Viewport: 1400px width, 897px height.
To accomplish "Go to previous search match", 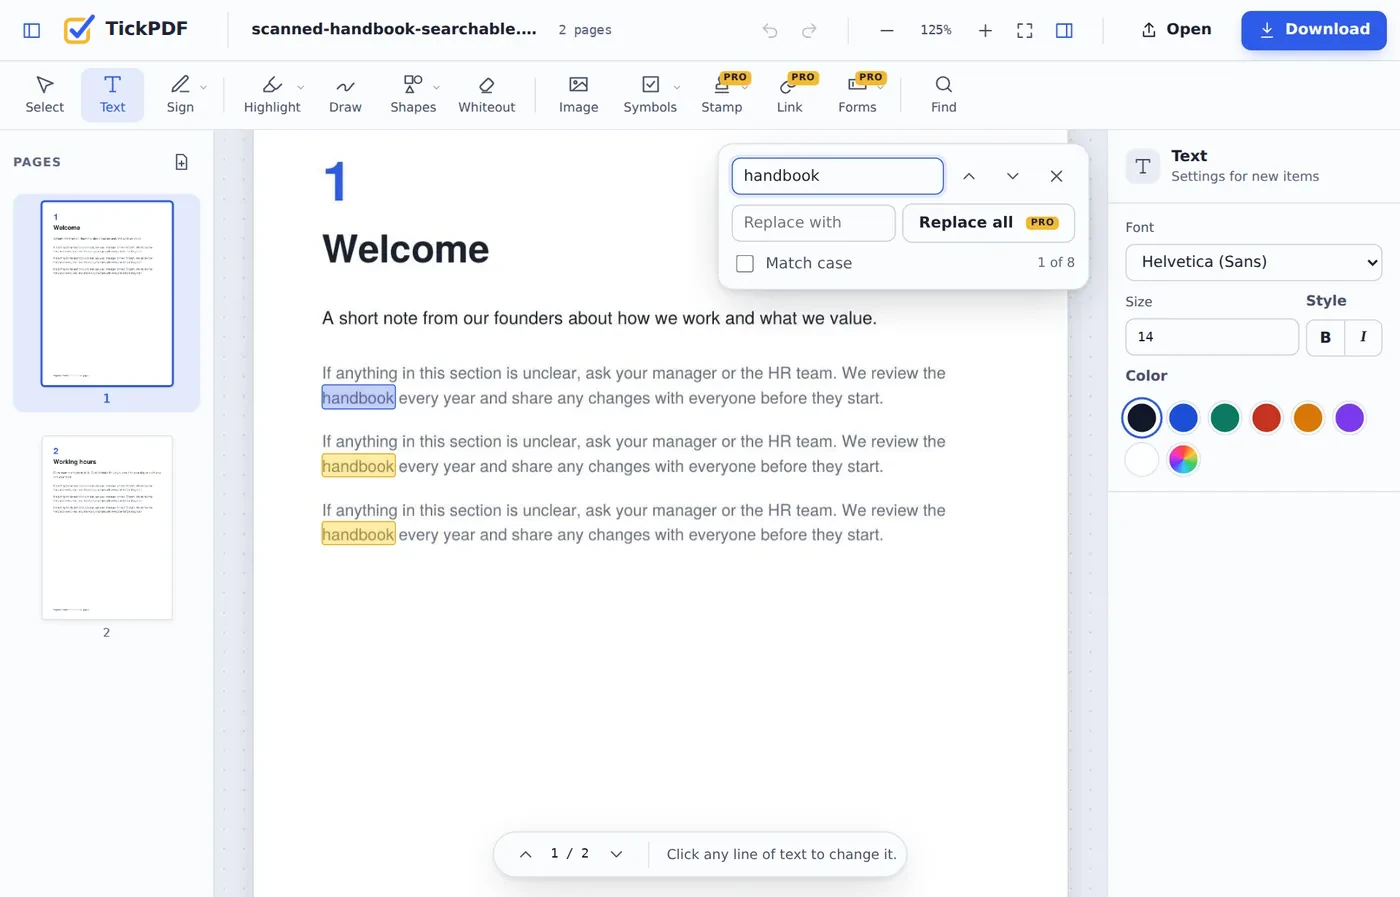I will [x=969, y=176].
